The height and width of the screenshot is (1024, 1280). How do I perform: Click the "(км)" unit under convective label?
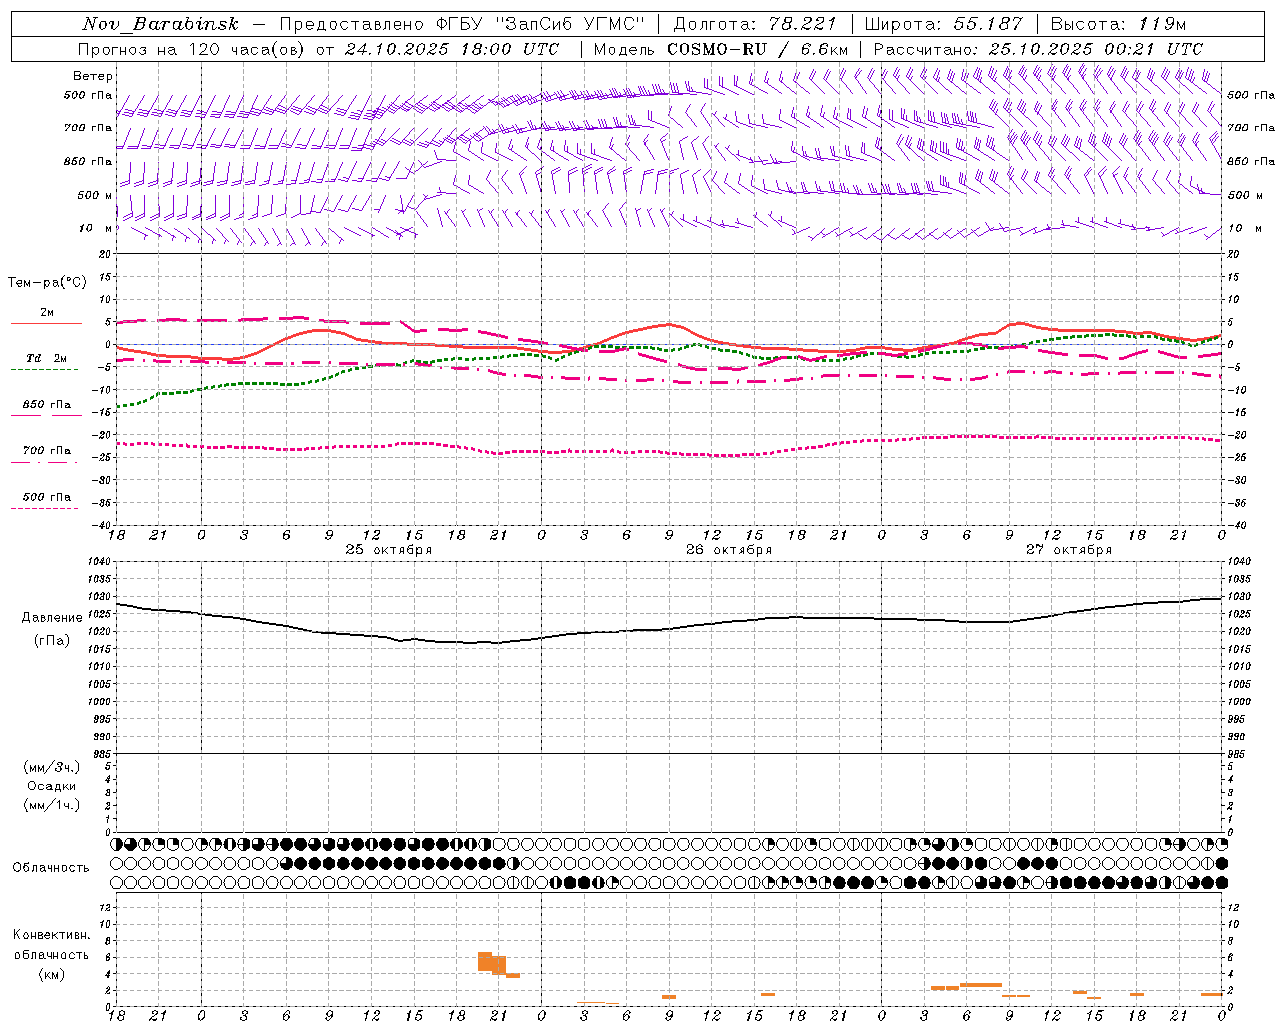pos(52,974)
